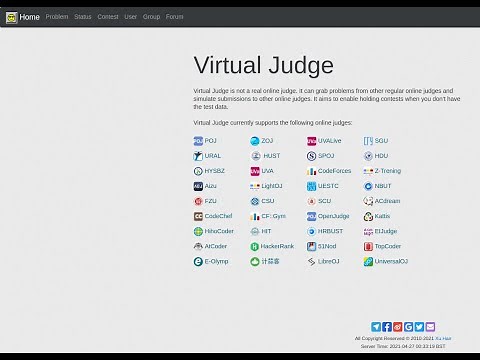Click the HYSBZ judge icon
This screenshot has width=480, height=360.
click(198, 171)
